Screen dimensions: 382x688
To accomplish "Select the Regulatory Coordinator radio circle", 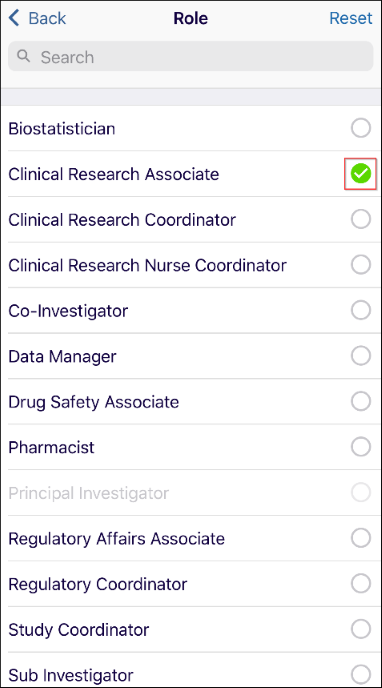I will pyautogui.click(x=361, y=584).
